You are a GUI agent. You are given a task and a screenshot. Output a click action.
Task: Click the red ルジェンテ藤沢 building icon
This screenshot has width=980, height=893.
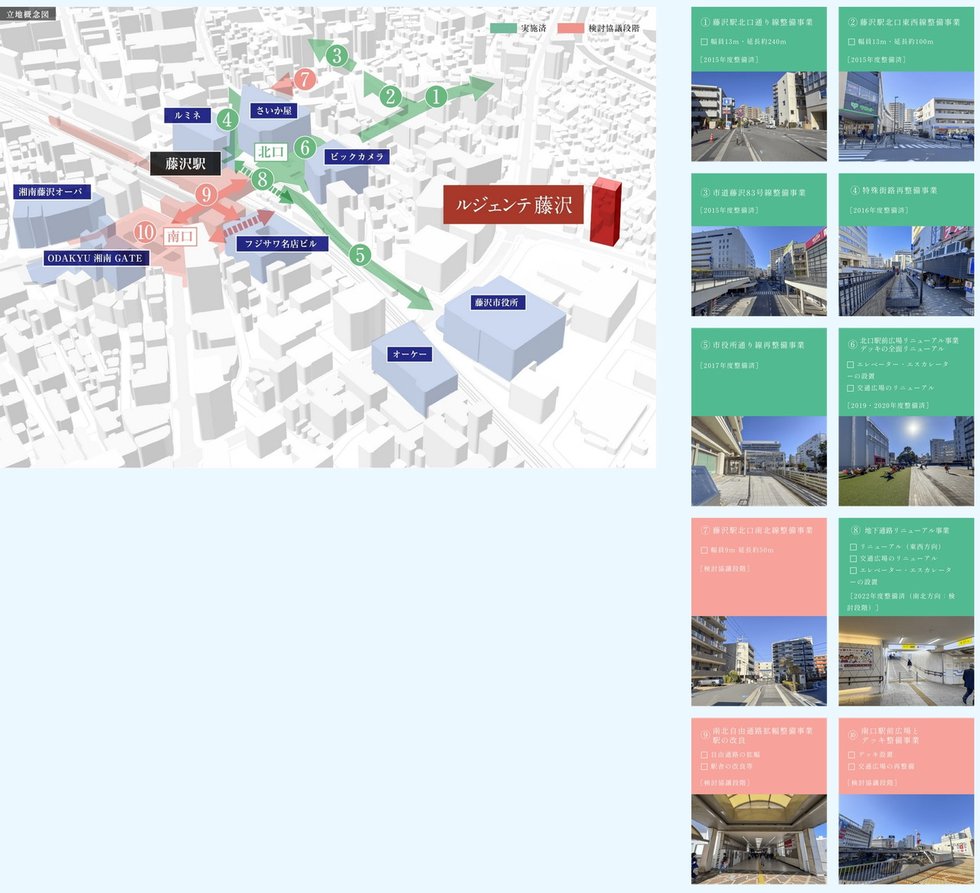click(604, 213)
